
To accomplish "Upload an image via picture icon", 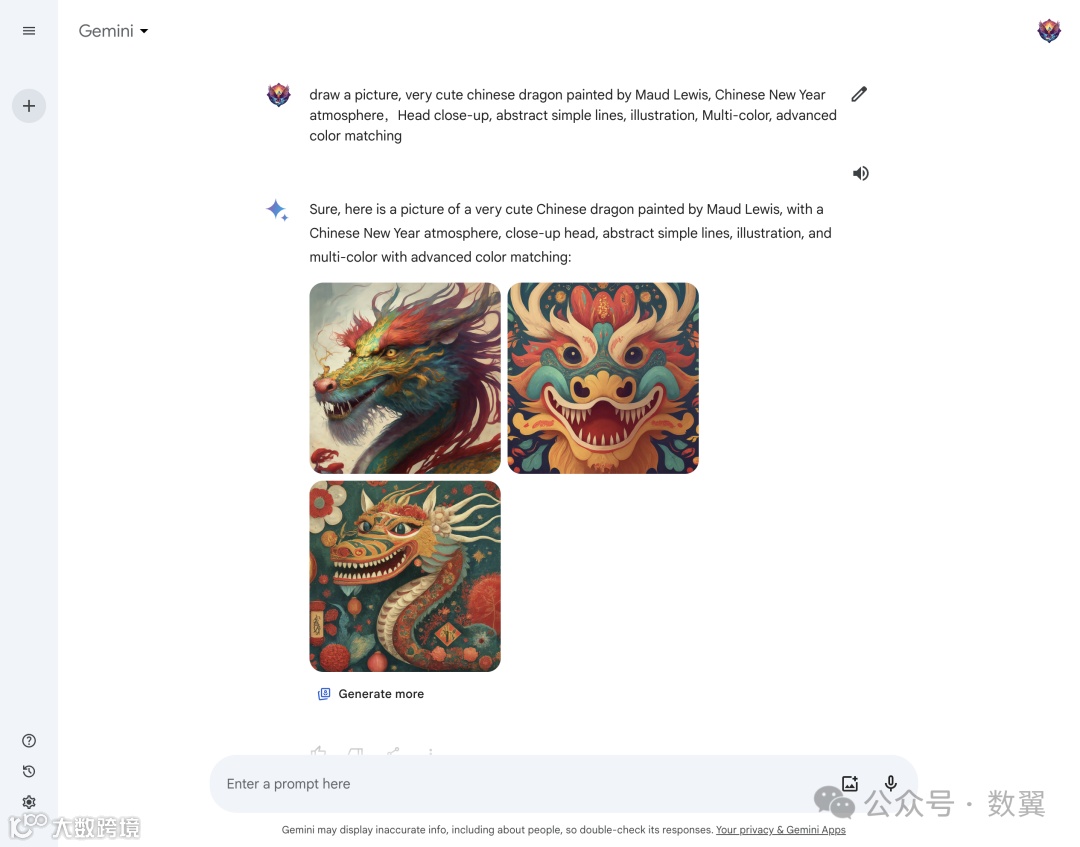I will pyautogui.click(x=850, y=784).
